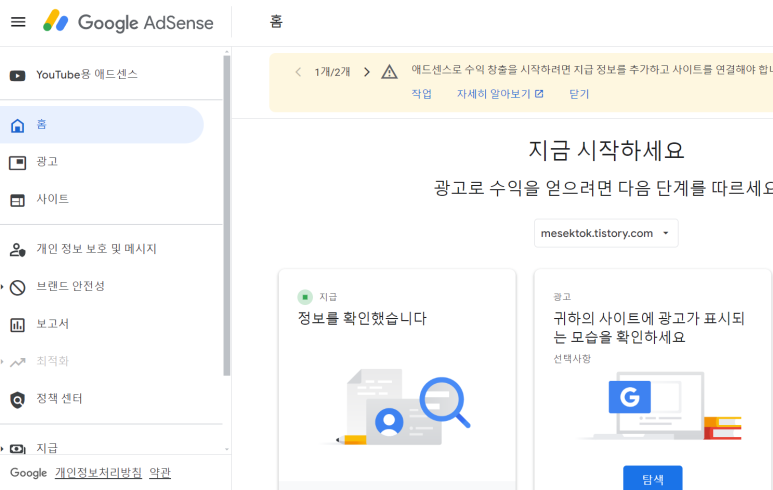Click the 광고 ads icon
This screenshot has height=490, width=773.
pyautogui.click(x=18, y=162)
